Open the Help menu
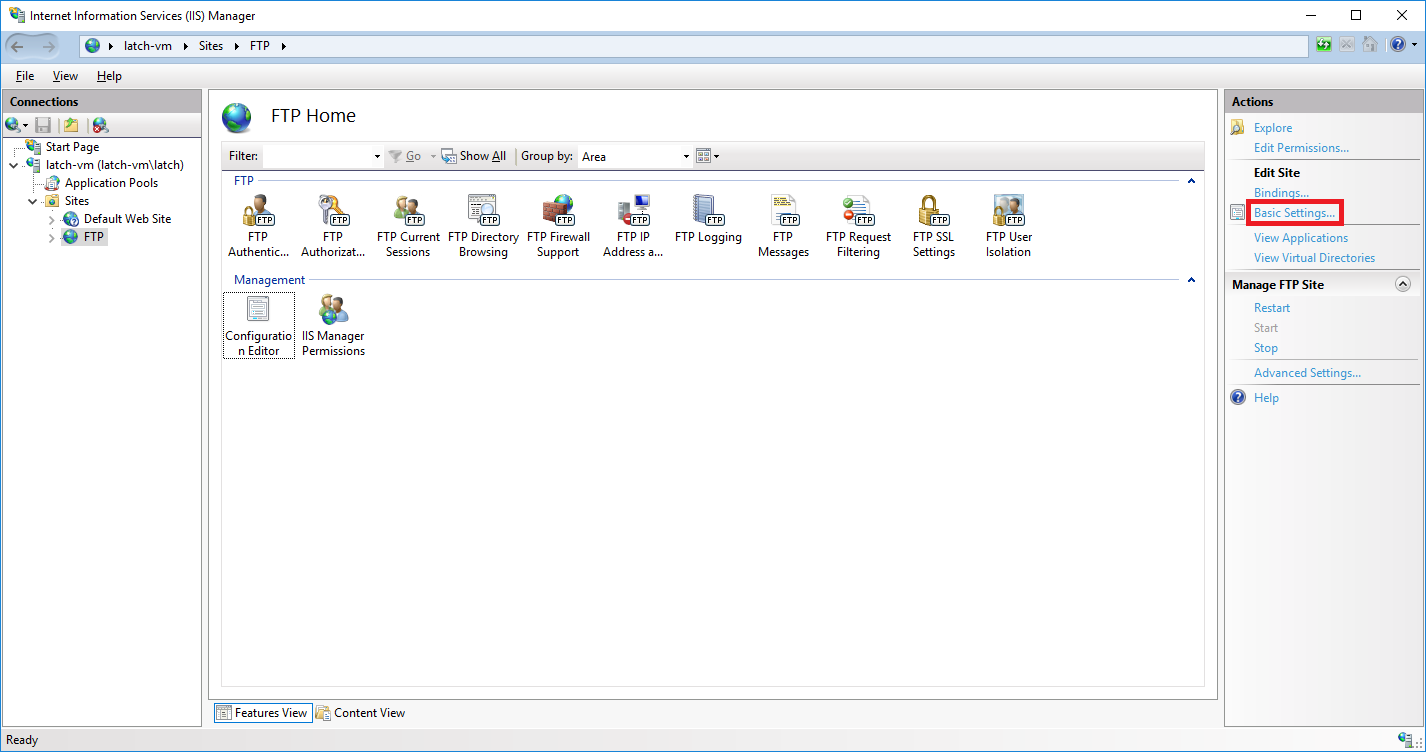This screenshot has height=752, width=1426. pyautogui.click(x=109, y=76)
